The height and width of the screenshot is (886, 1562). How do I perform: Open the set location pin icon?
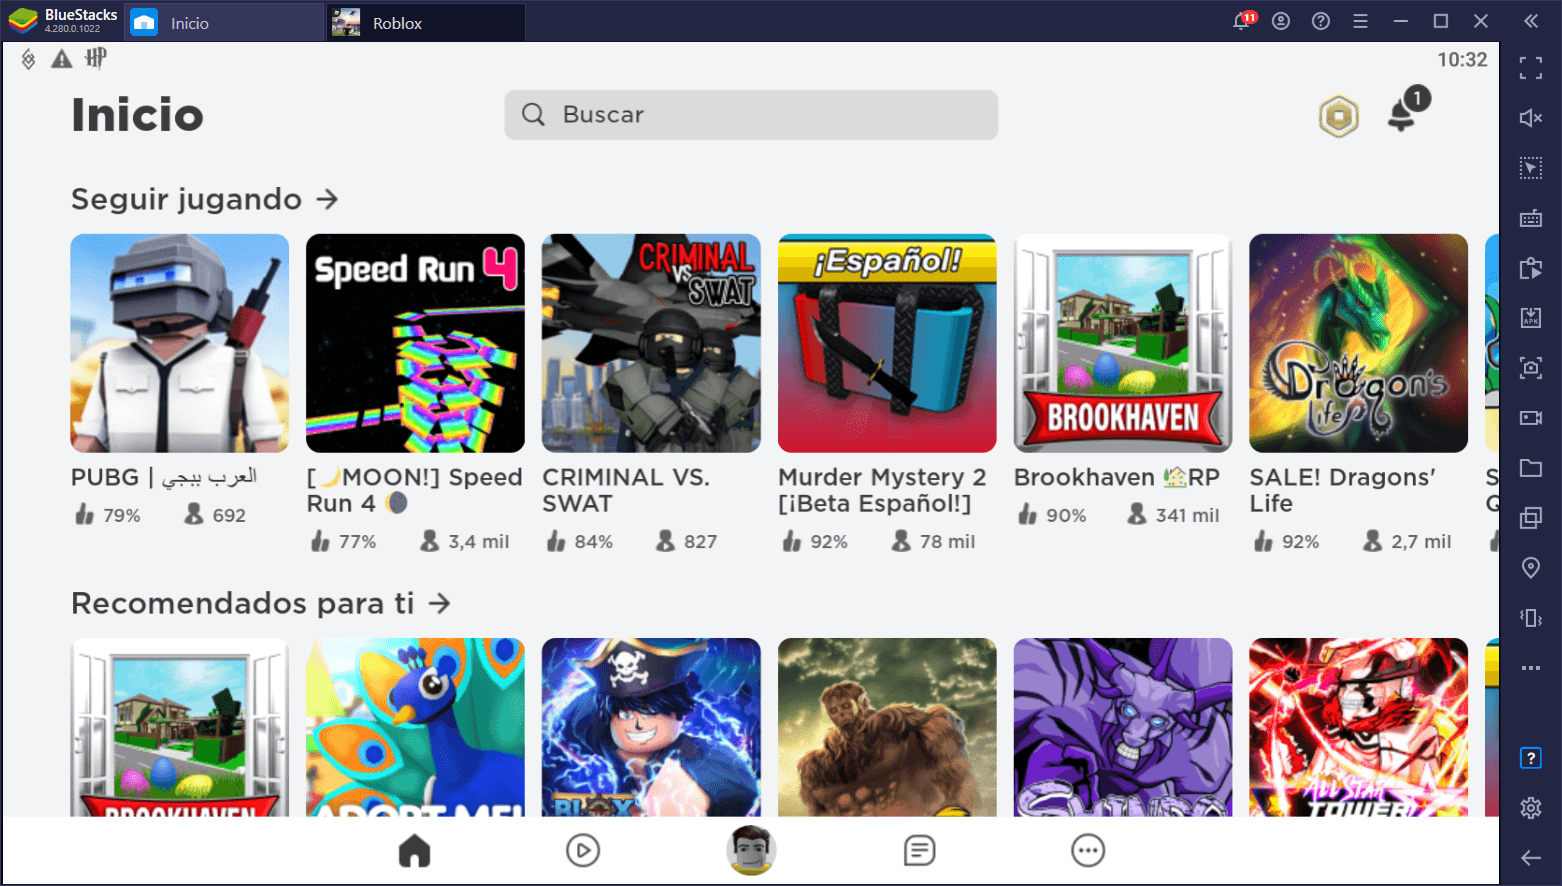pos(1531,568)
